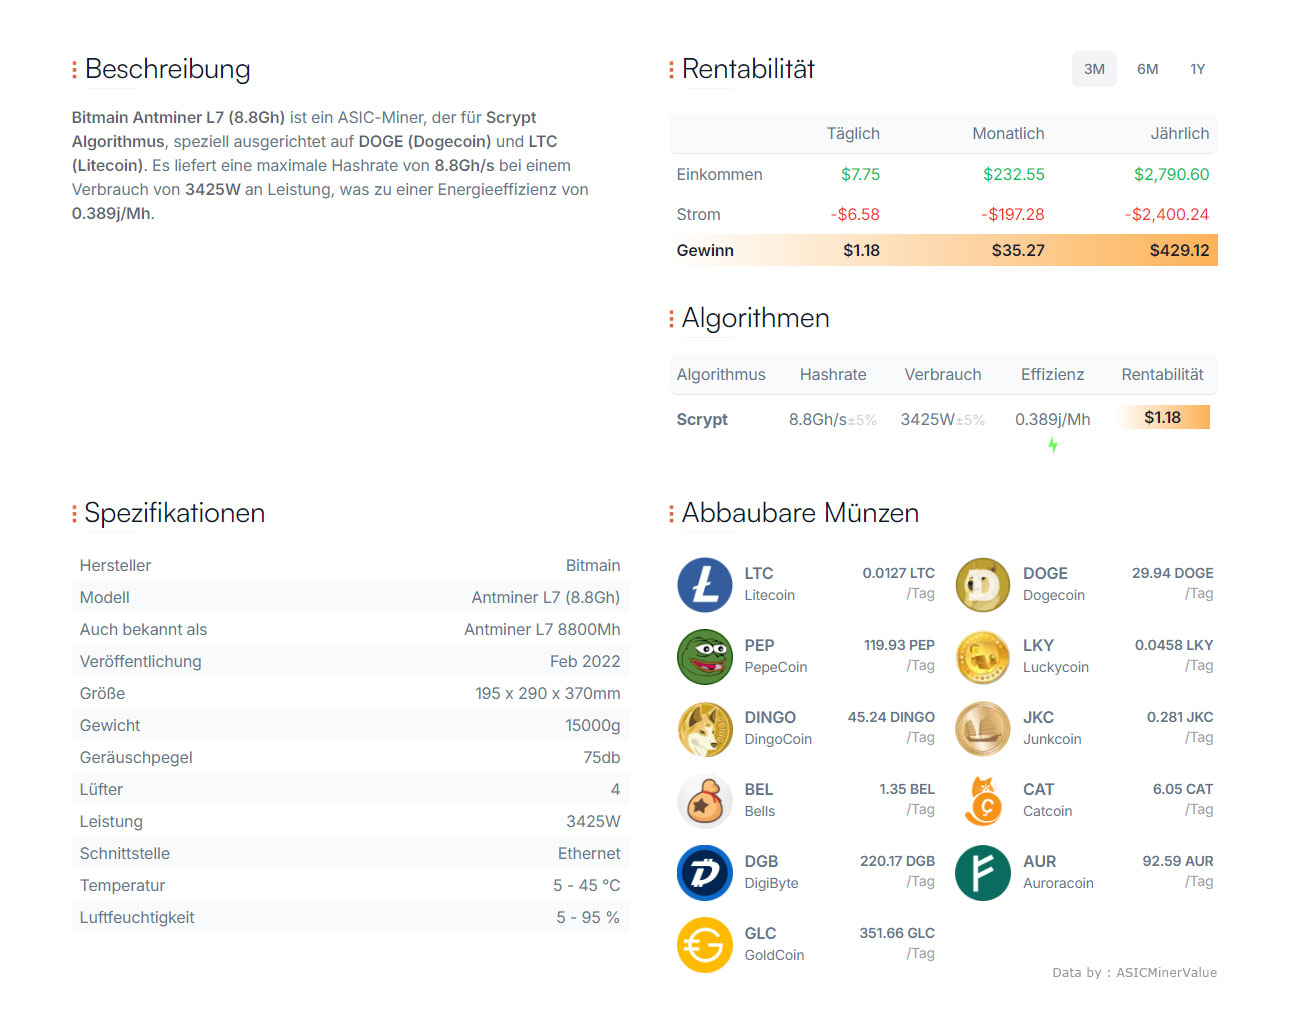Click the 3425W ±5% consumption value

click(x=942, y=419)
